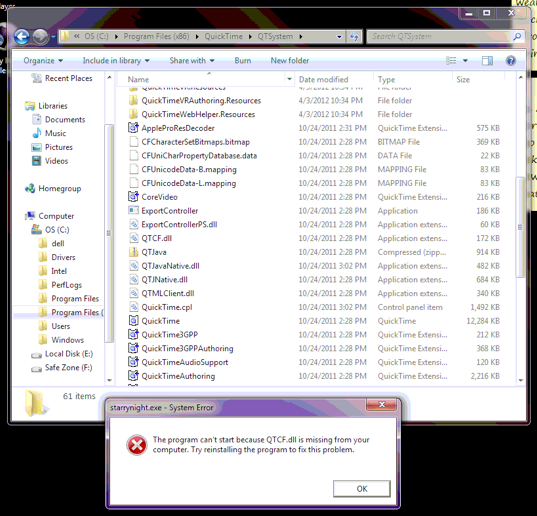The width and height of the screenshot is (537, 516).
Task: Select the ExportController application icon
Action: click(x=133, y=210)
